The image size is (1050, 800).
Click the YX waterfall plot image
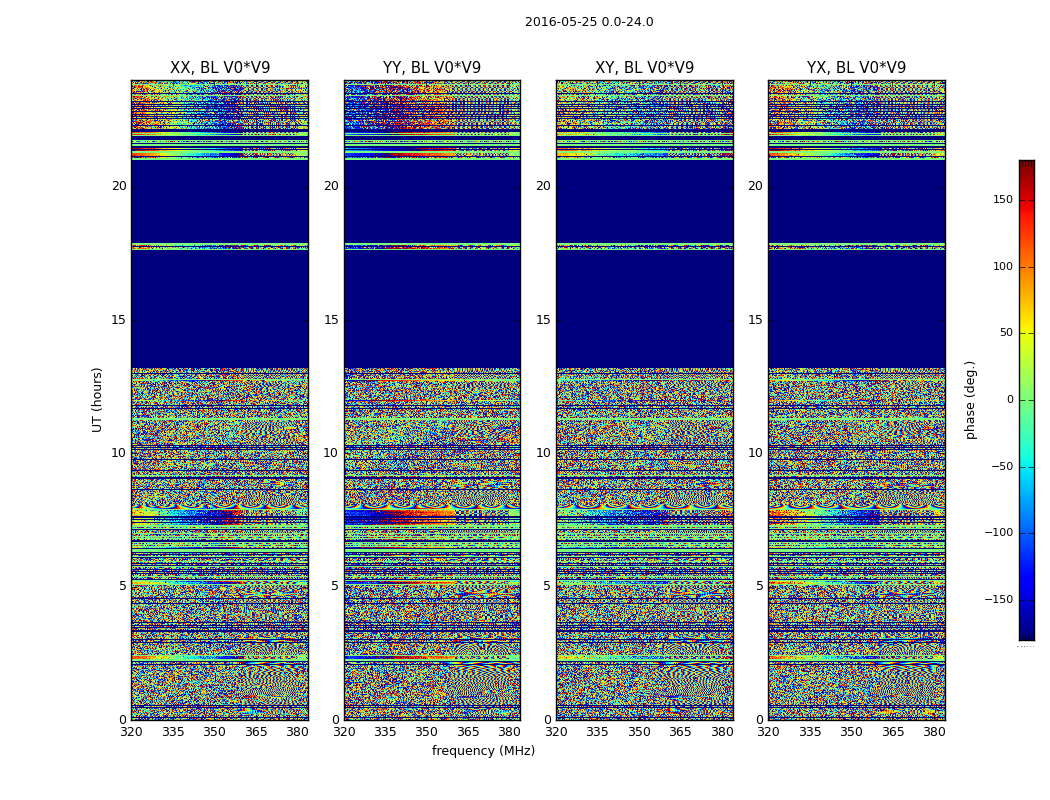[x=856, y=400]
